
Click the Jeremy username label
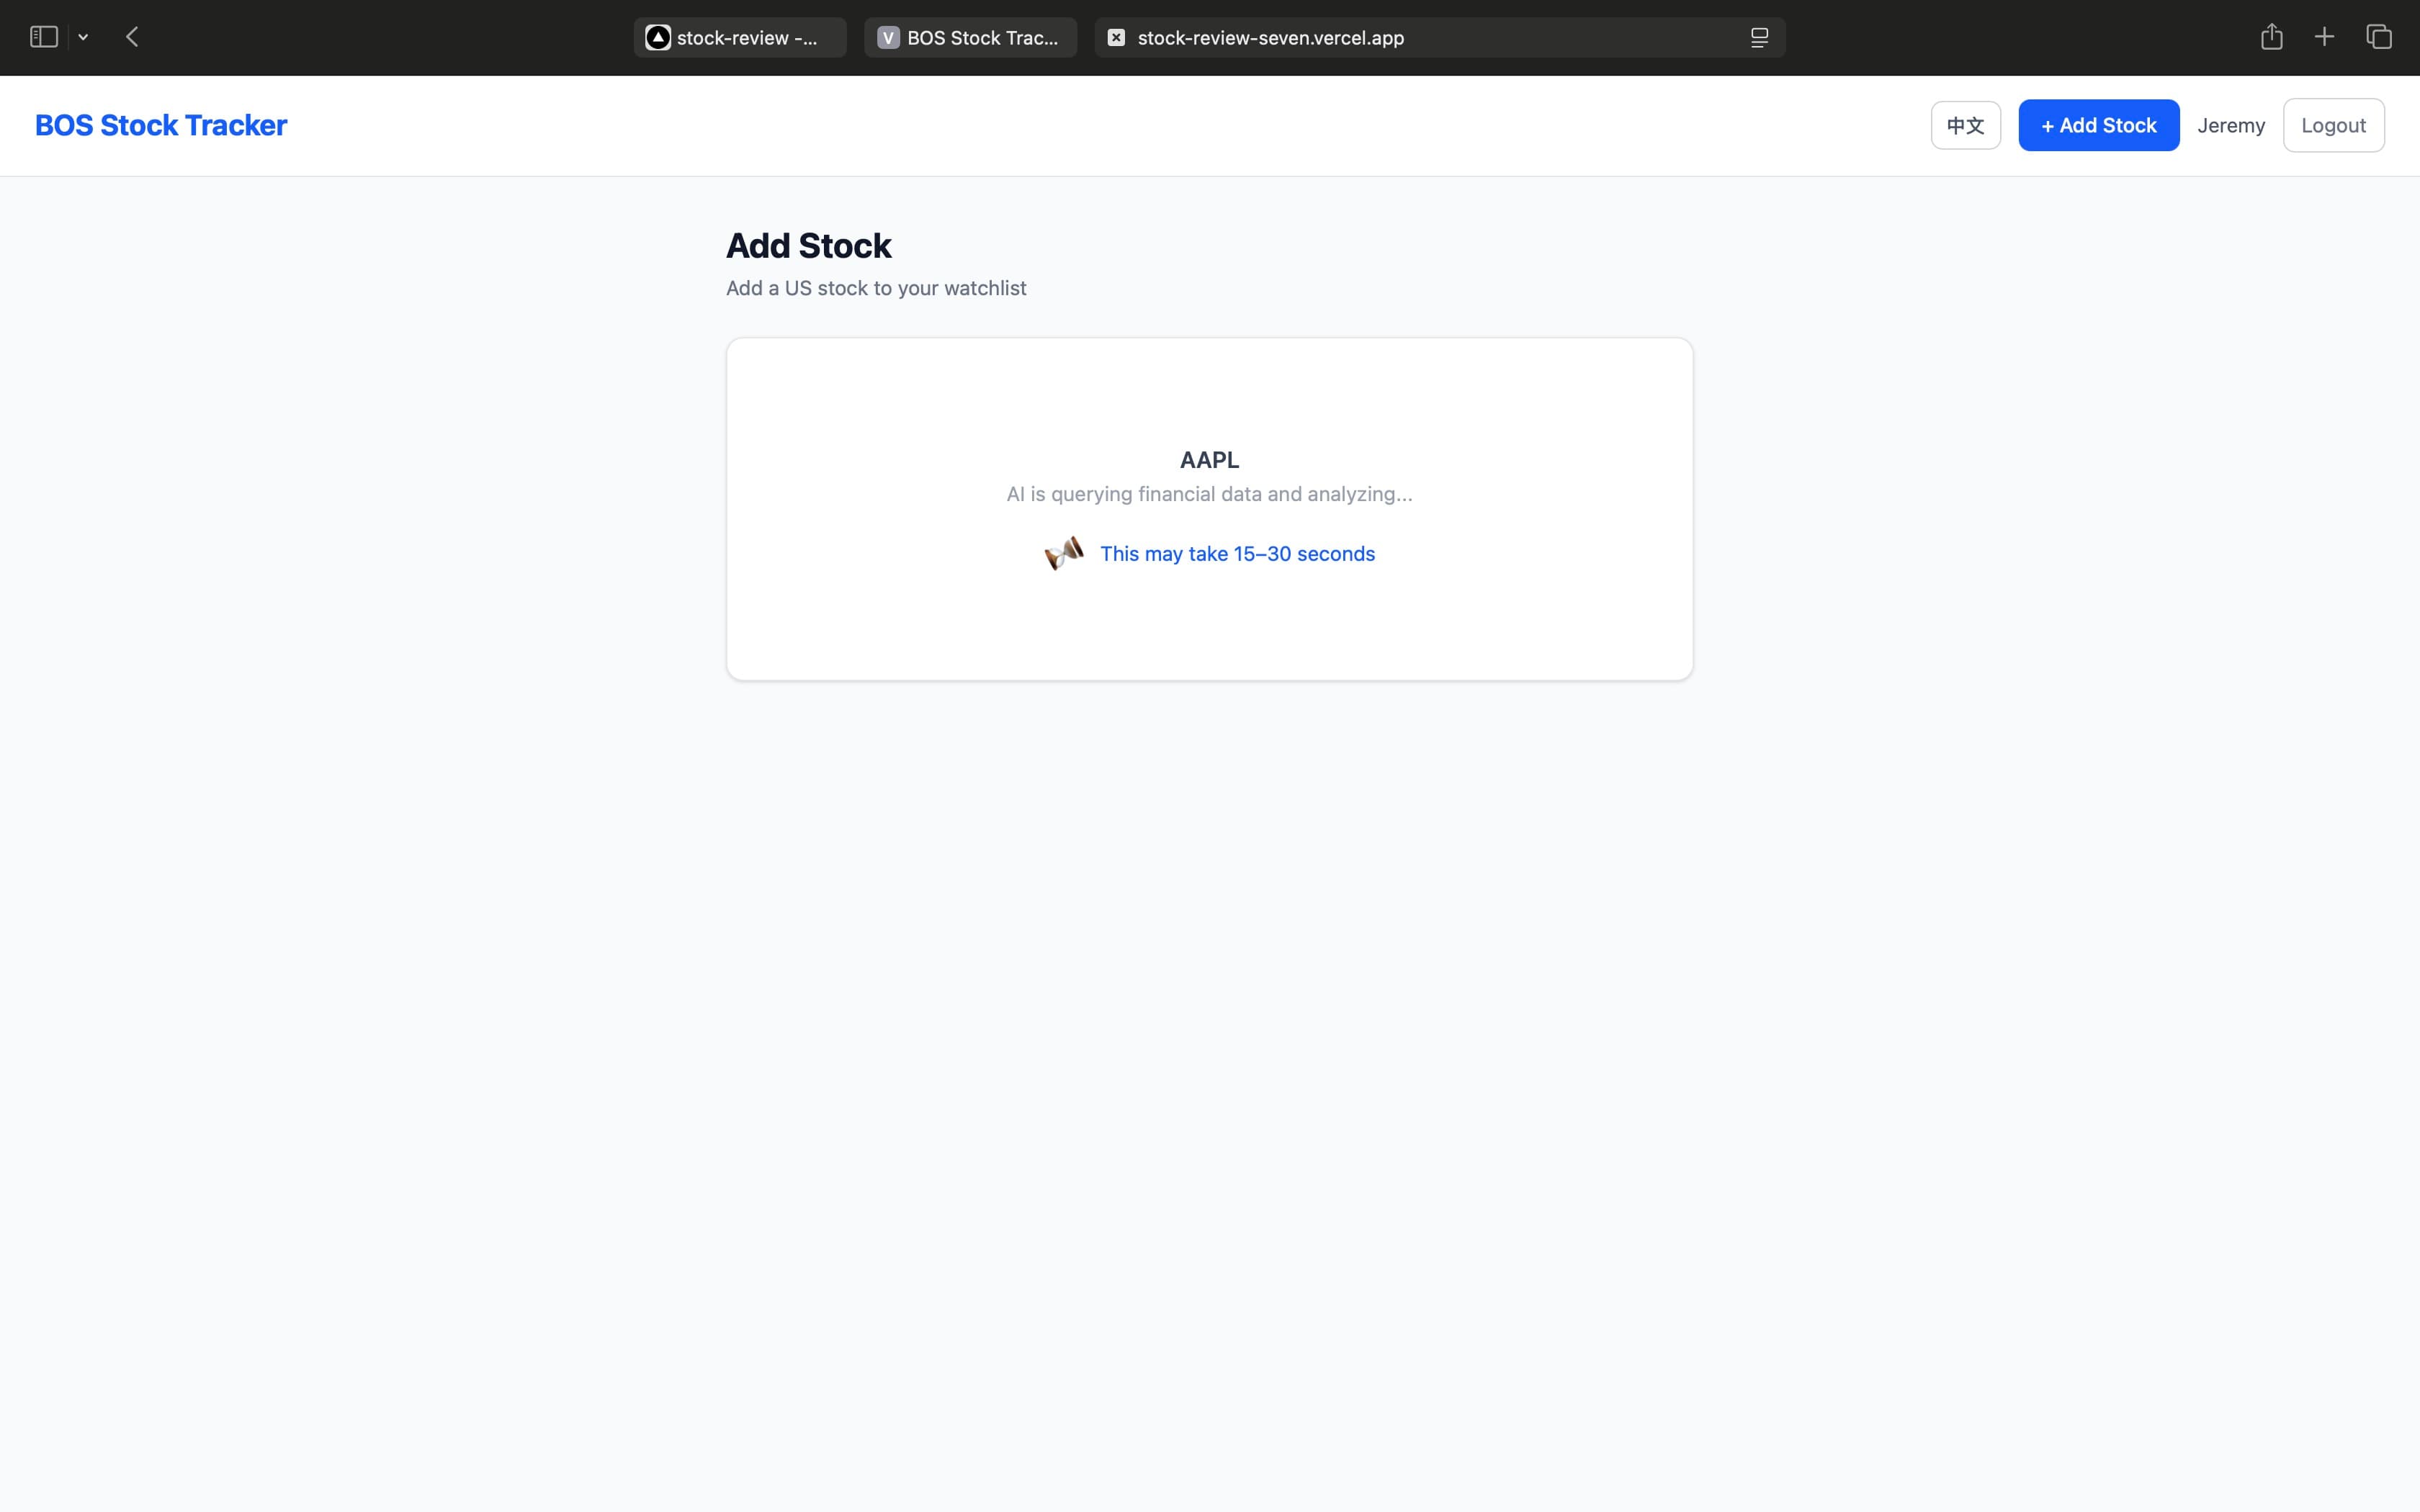(x=2230, y=125)
